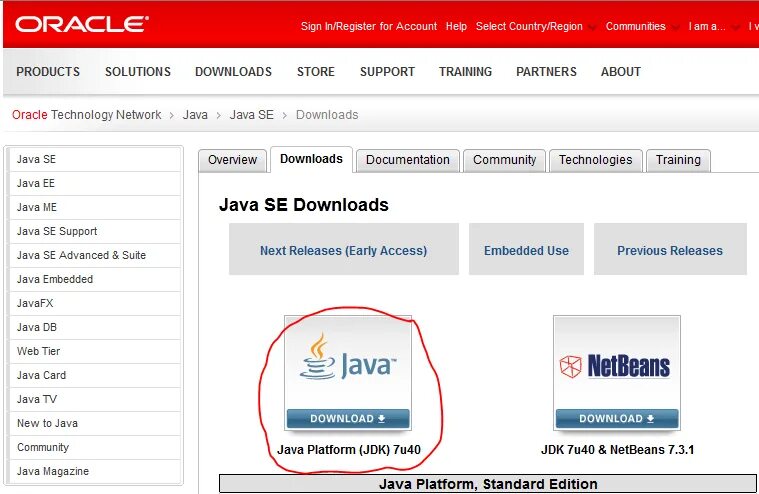759x494 pixels.
Task: Open the DOWNLOADS menu
Action: coord(233,72)
